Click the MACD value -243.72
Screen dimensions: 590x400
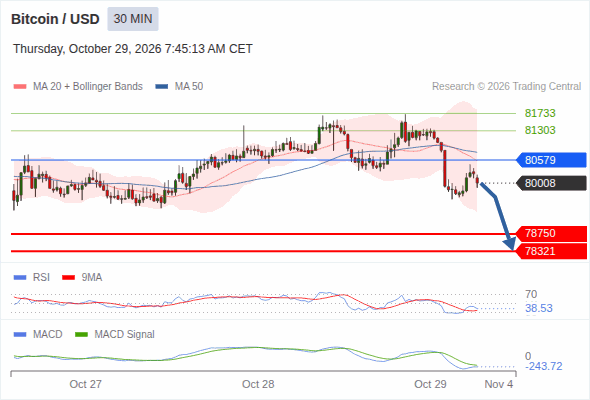coord(544,366)
